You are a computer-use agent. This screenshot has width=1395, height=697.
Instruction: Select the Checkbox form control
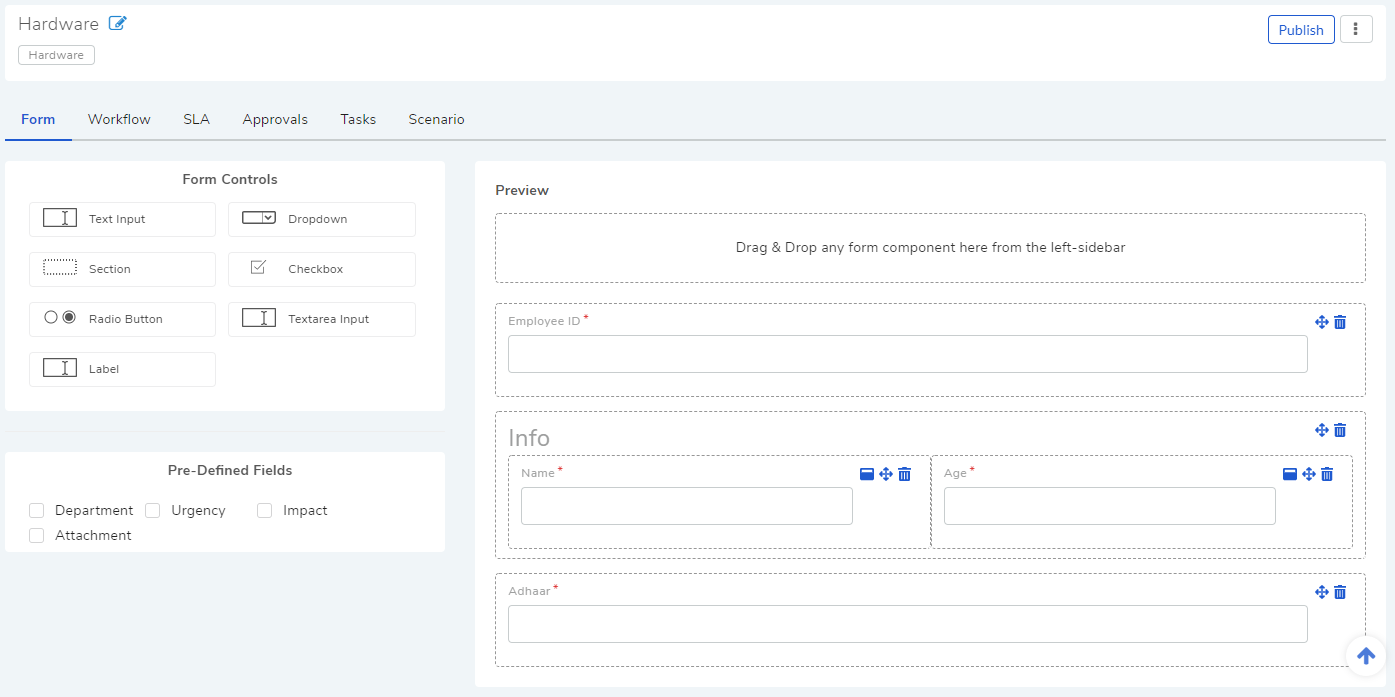pos(322,269)
